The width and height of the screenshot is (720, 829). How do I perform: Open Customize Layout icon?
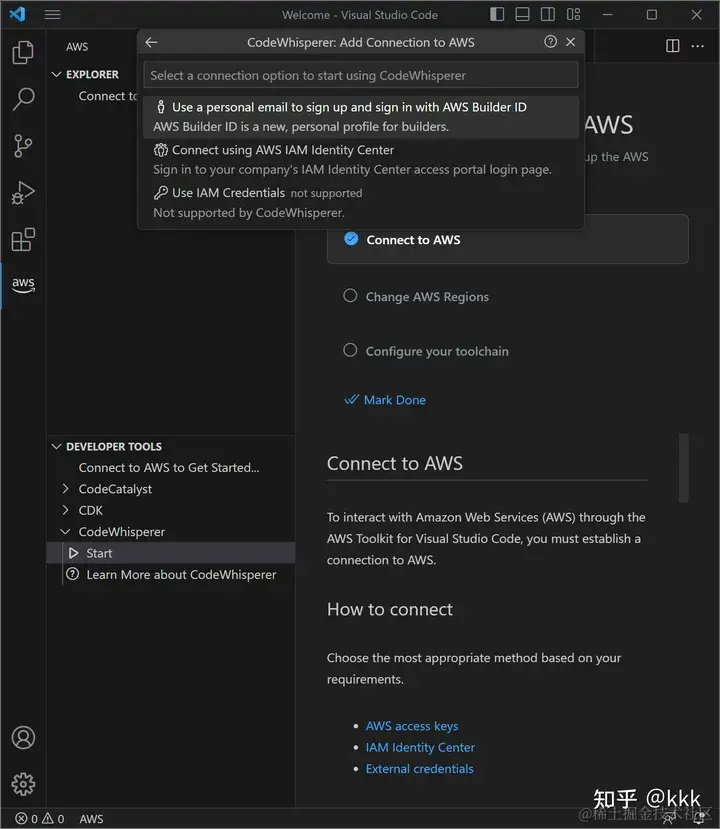tap(574, 14)
